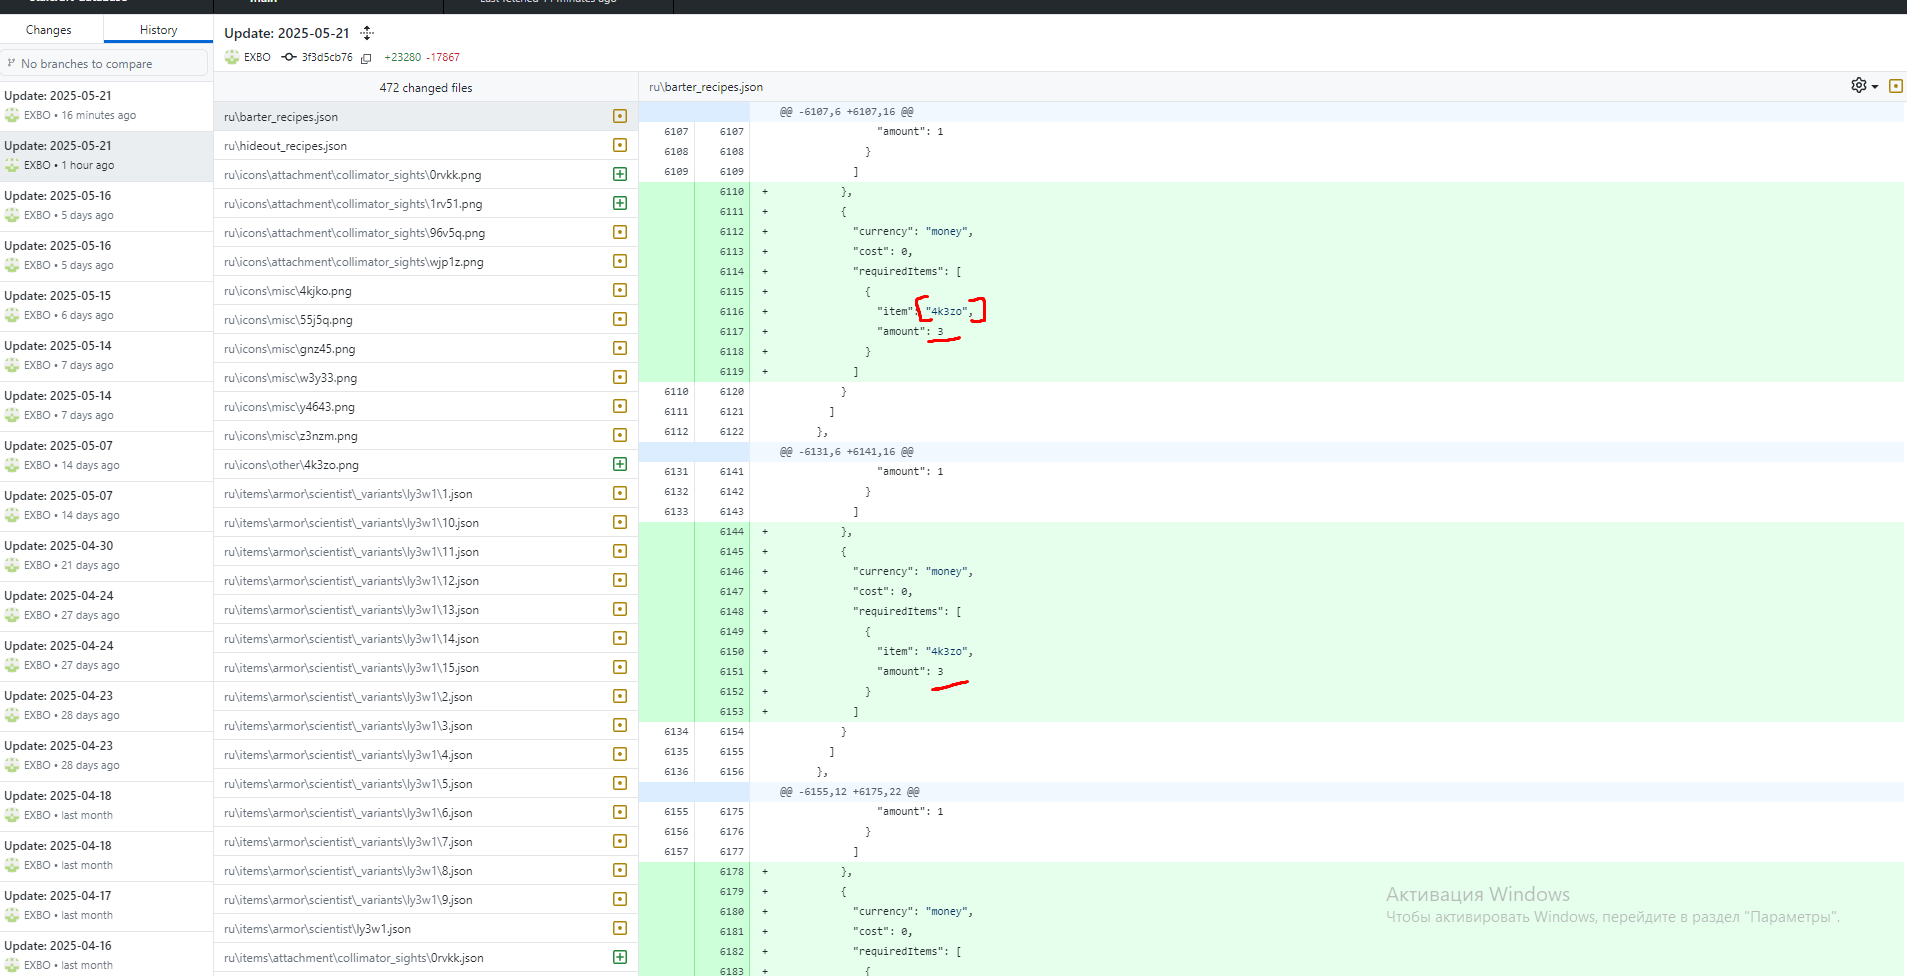Select the History tab
Viewport: 1907px width, 976px height.
tap(158, 30)
